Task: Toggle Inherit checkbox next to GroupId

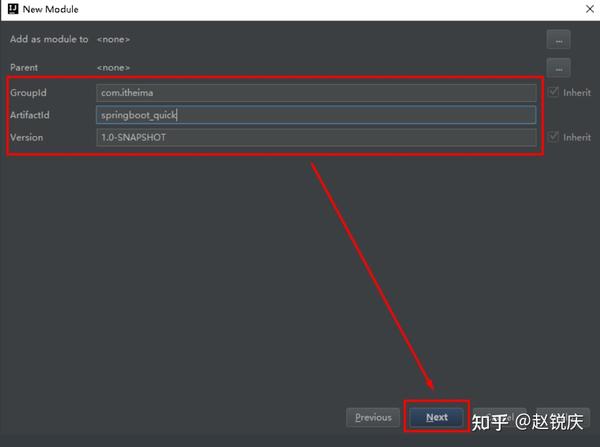Action: (553, 92)
